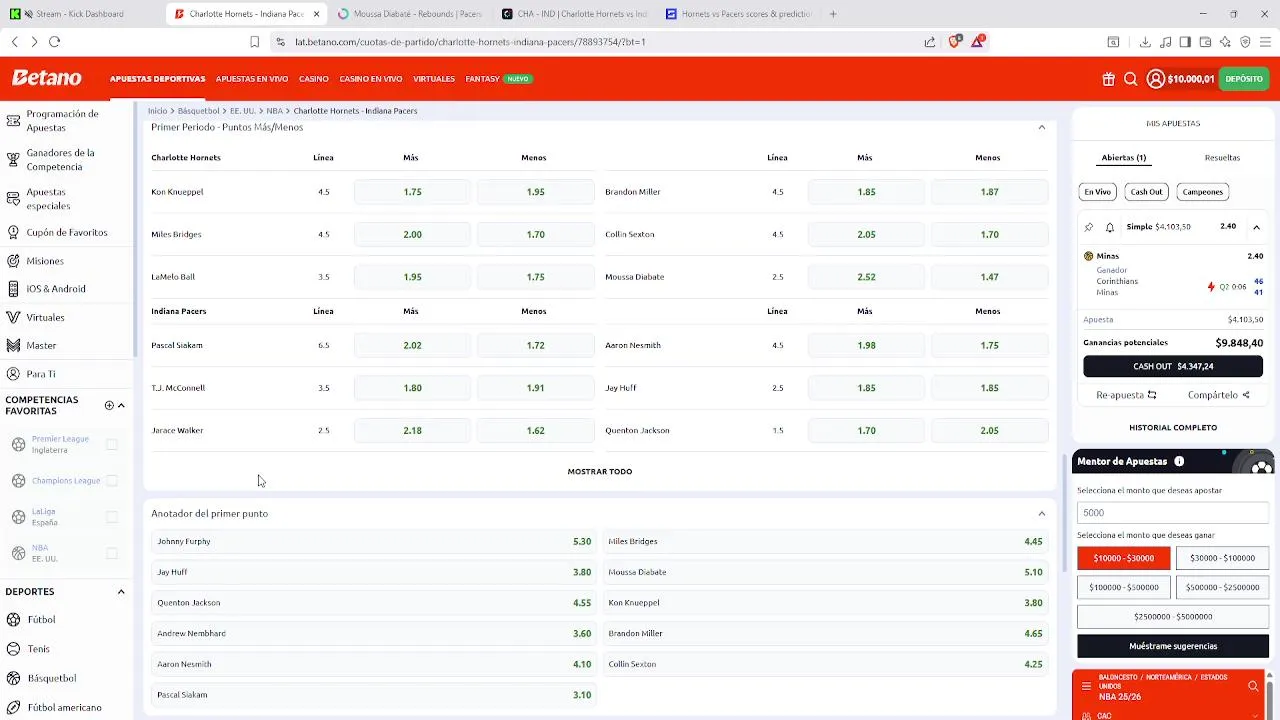Collapse the Competencias Favoritas list

(x=121, y=405)
